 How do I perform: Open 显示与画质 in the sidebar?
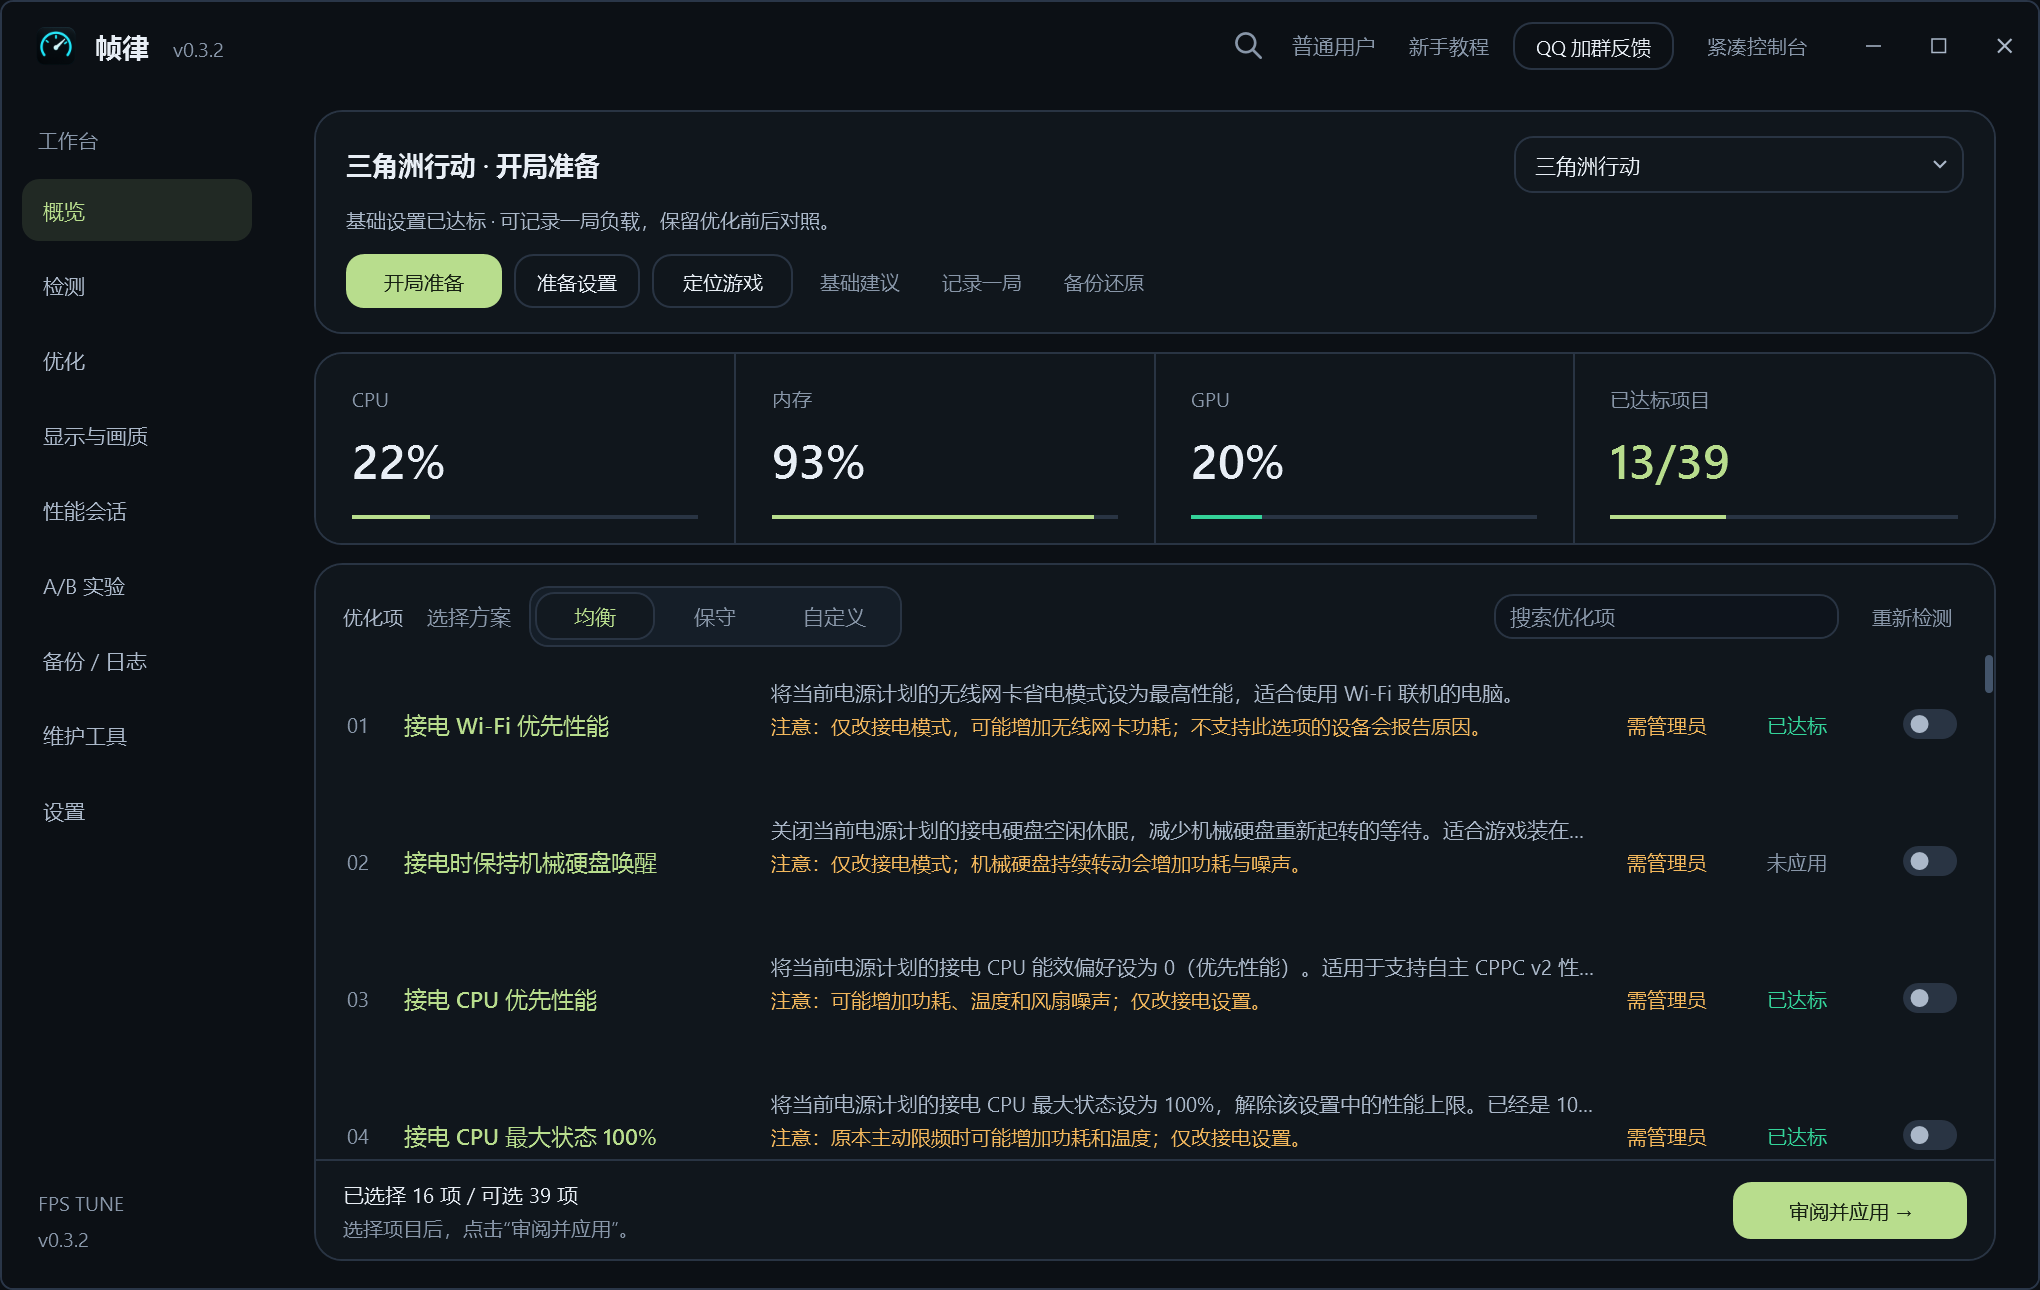[137, 437]
